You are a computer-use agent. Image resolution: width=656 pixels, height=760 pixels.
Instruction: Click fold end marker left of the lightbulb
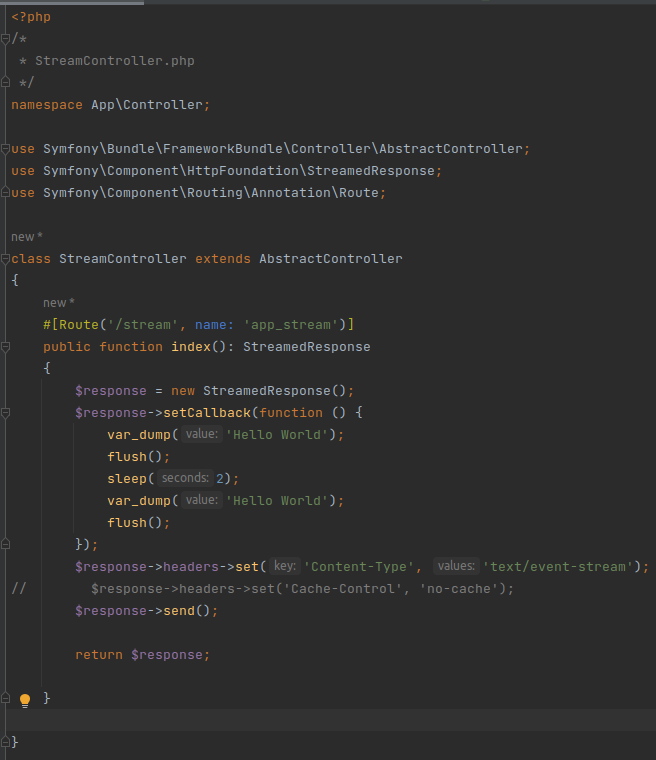tap(5, 698)
